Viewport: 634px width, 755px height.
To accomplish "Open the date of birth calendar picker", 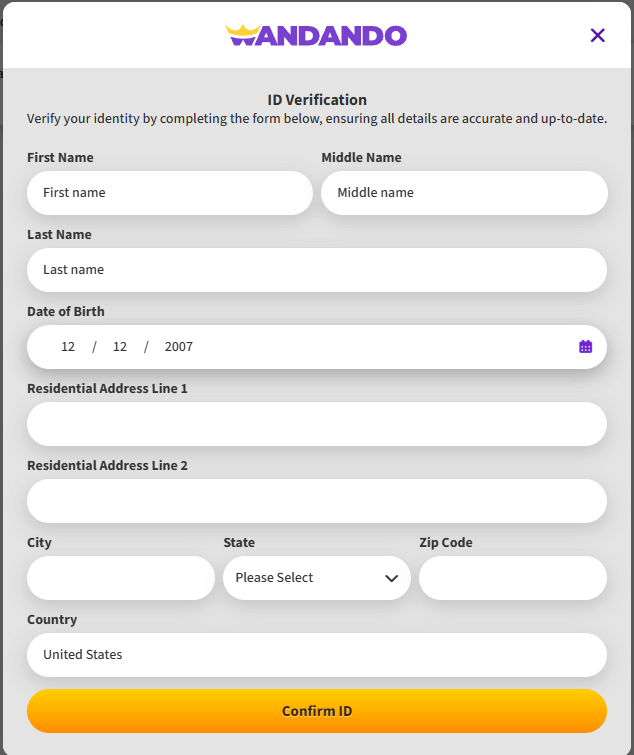I will 585,347.
